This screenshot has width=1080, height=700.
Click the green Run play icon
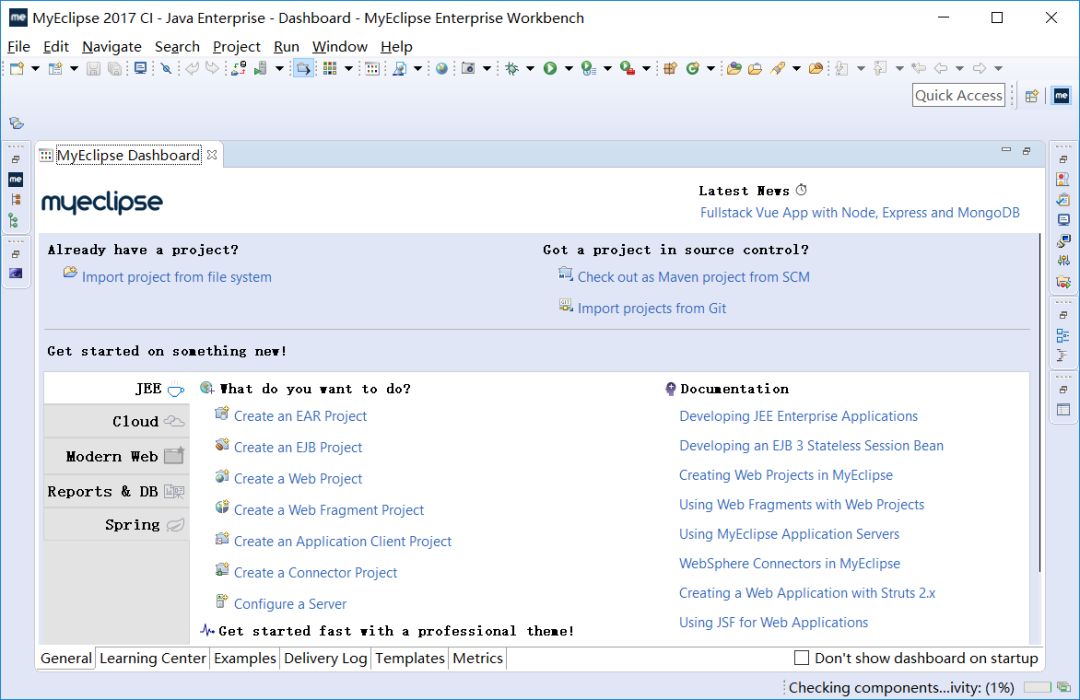tap(550, 68)
